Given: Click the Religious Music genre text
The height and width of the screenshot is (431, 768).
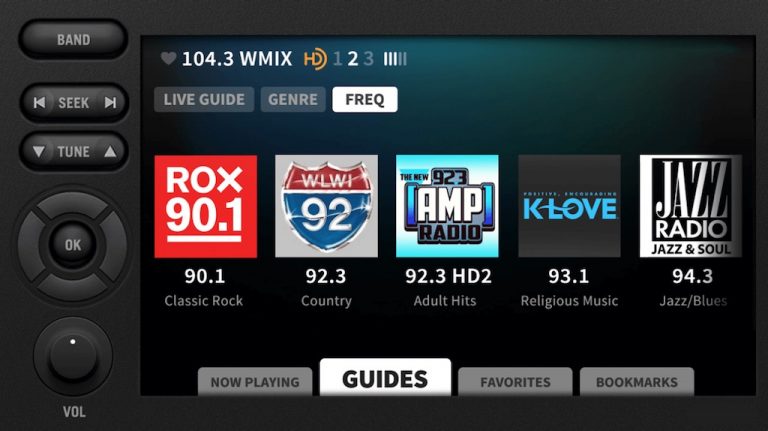Looking at the screenshot, I should click(569, 301).
